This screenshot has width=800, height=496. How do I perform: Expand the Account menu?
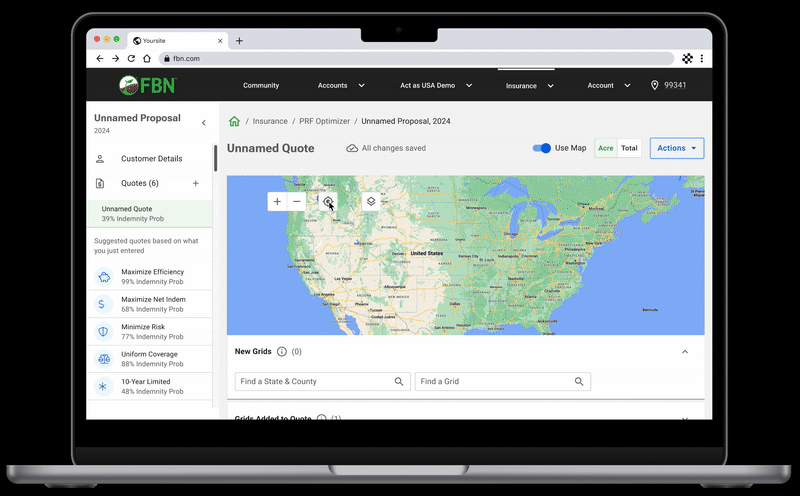tap(609, 86)
